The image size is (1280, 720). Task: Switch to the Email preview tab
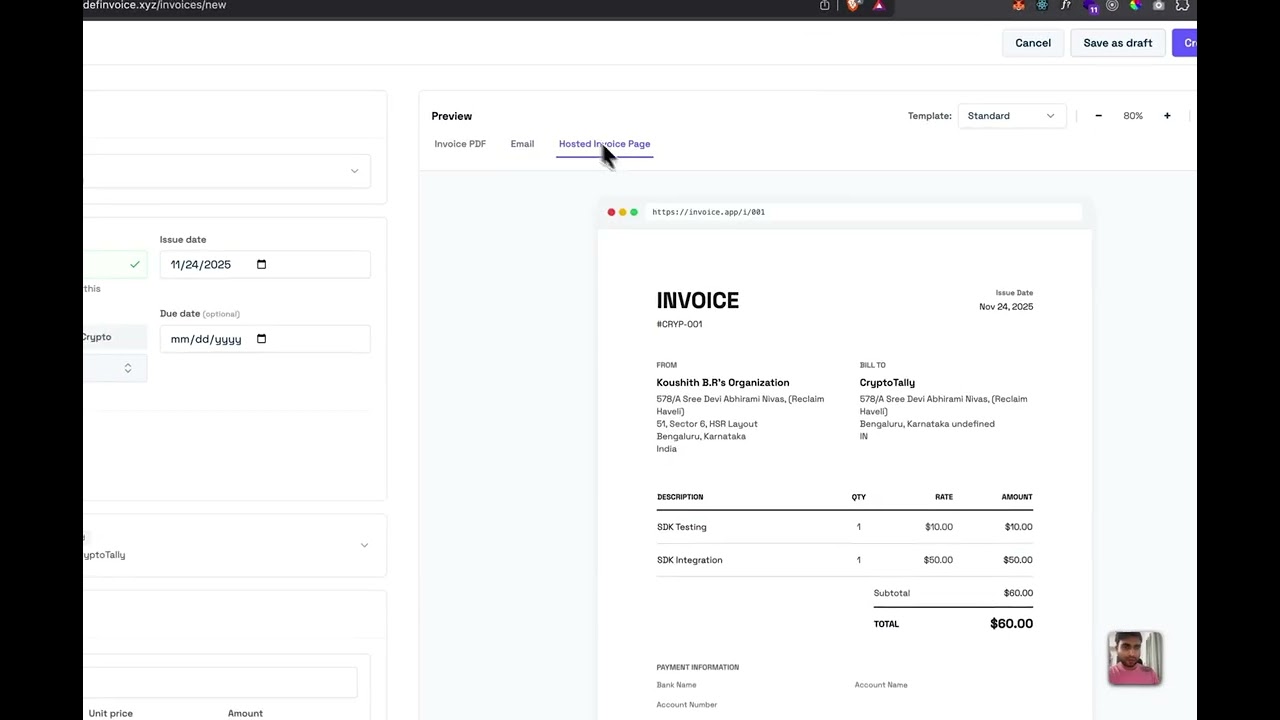click(522, 144)
